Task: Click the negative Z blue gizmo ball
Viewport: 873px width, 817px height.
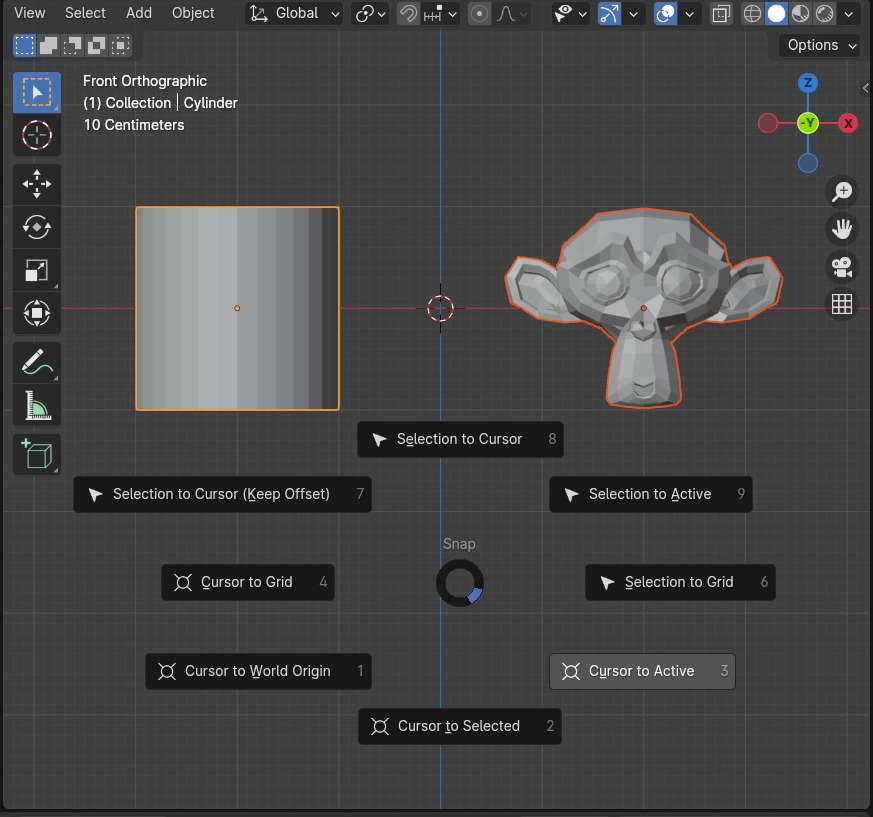Action: [x=808, y=163]
